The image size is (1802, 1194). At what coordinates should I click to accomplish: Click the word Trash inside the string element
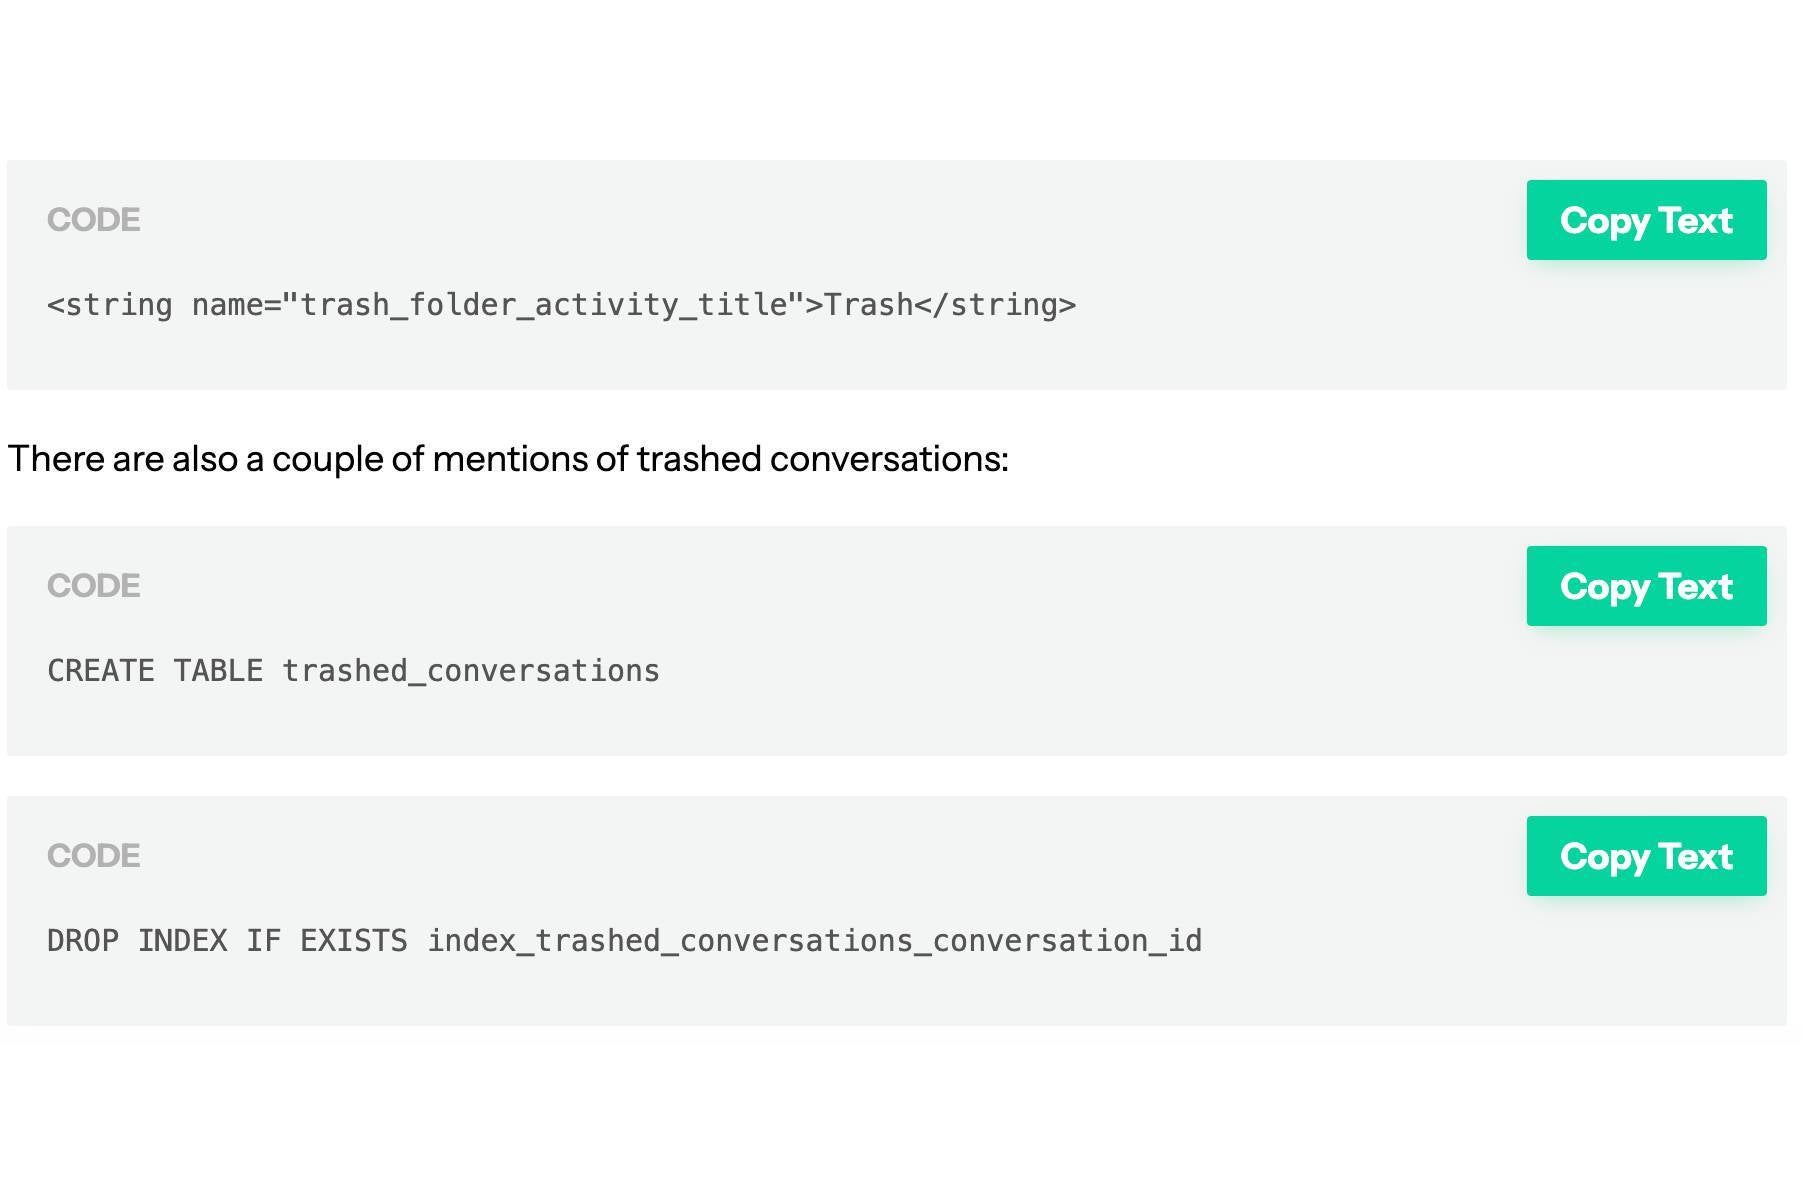pos(868,305)
